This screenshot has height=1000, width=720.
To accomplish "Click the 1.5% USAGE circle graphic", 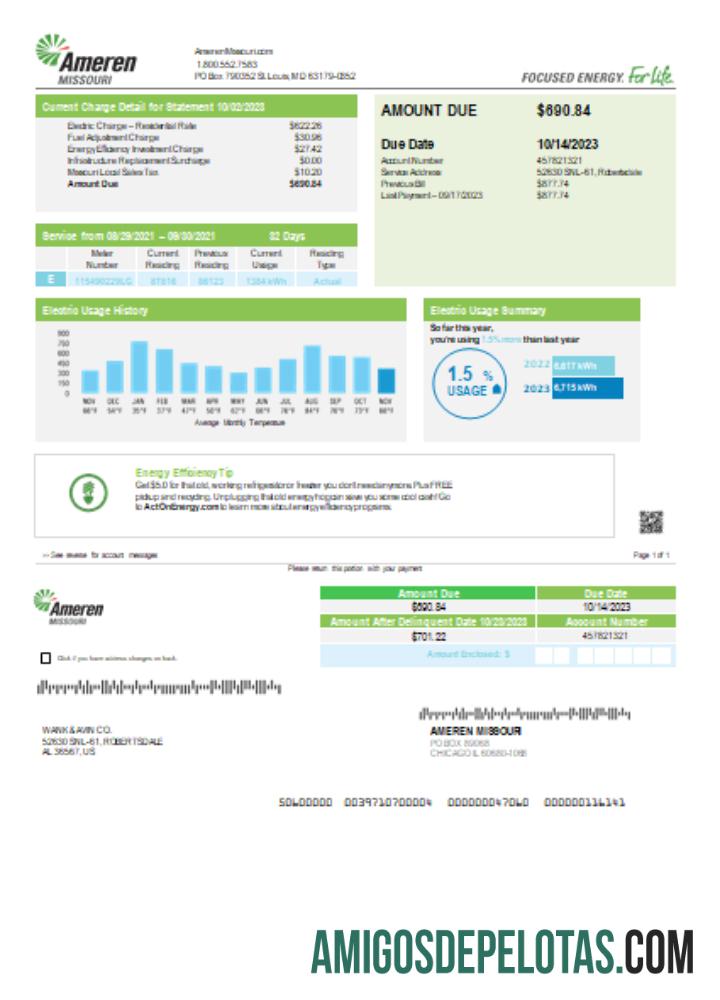I will (x=469, y=382).
